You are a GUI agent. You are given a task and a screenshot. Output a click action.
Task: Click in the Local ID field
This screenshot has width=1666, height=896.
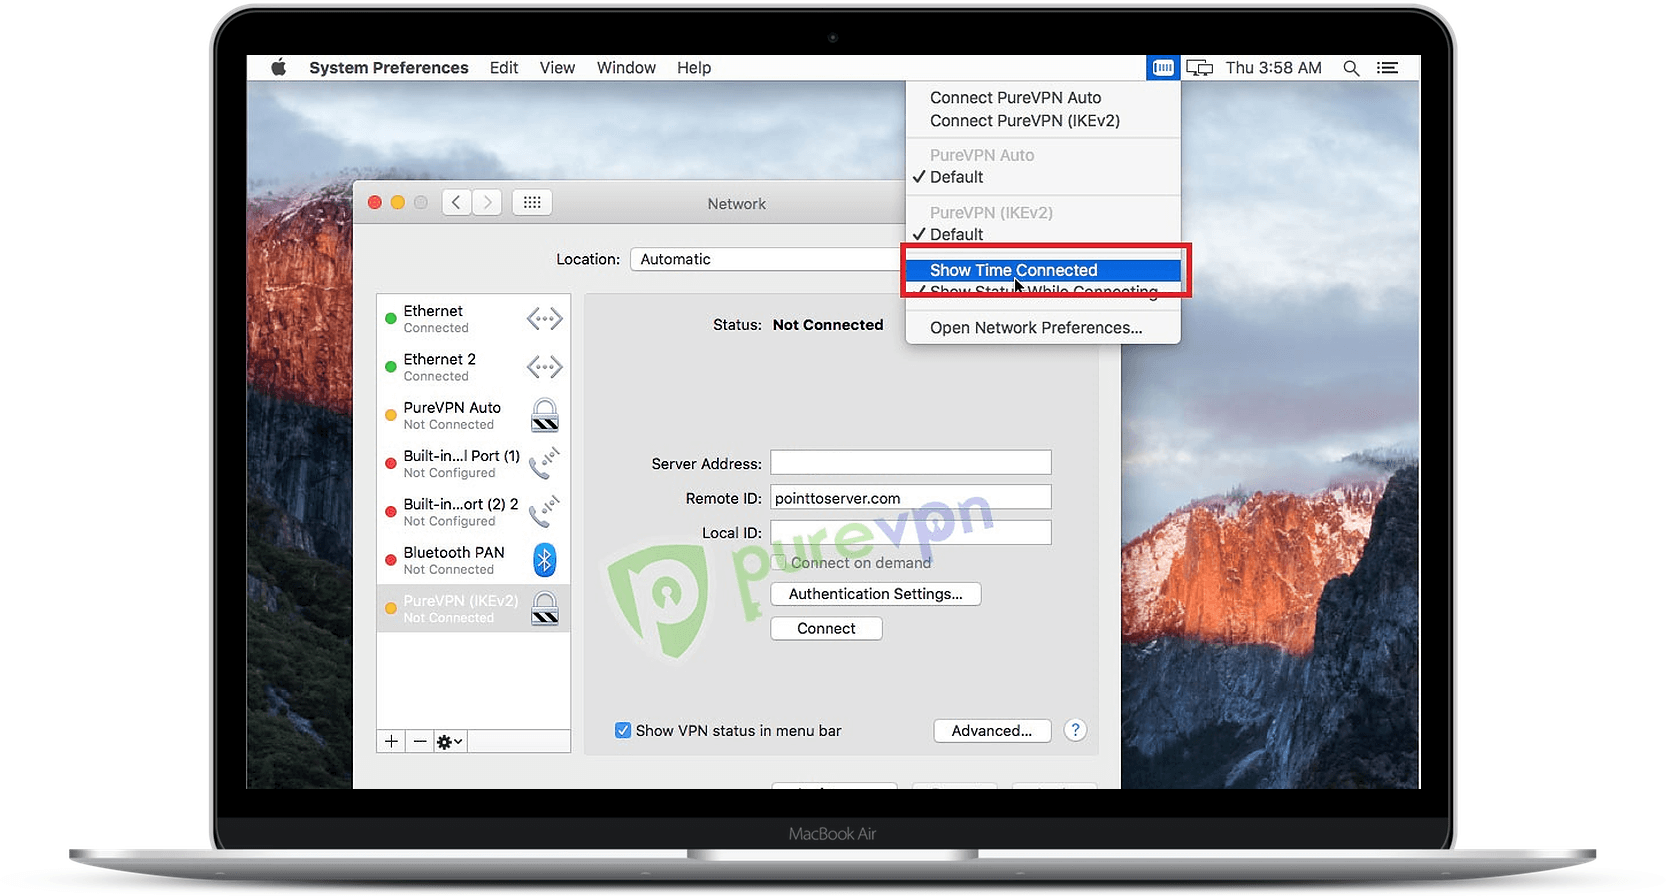coord(911,532)
